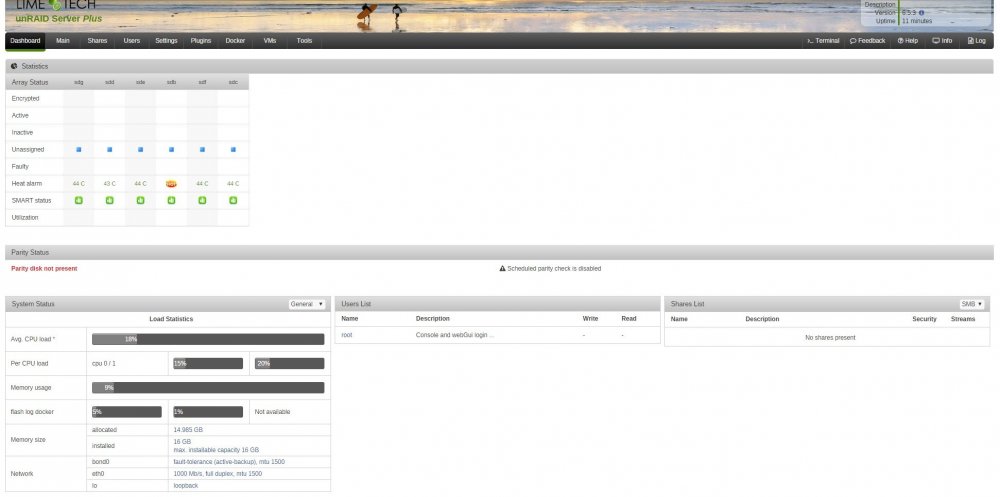Screen dimensions: 1000x497
Task: Open the Tools tab
Action: [304, 41]
